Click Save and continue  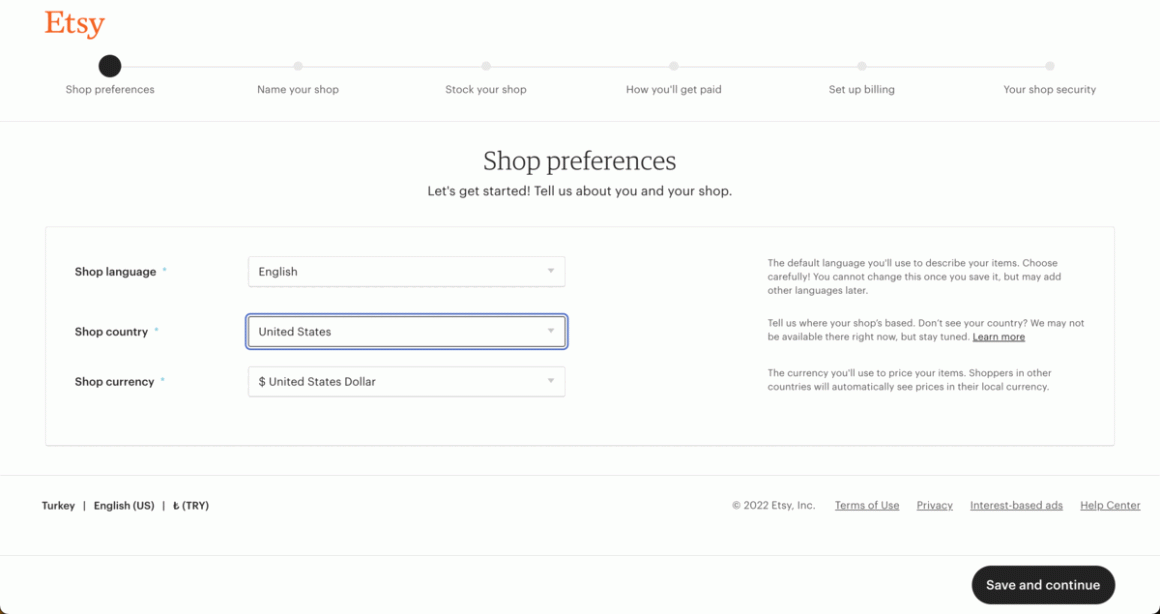click(x=1043, y=585)
